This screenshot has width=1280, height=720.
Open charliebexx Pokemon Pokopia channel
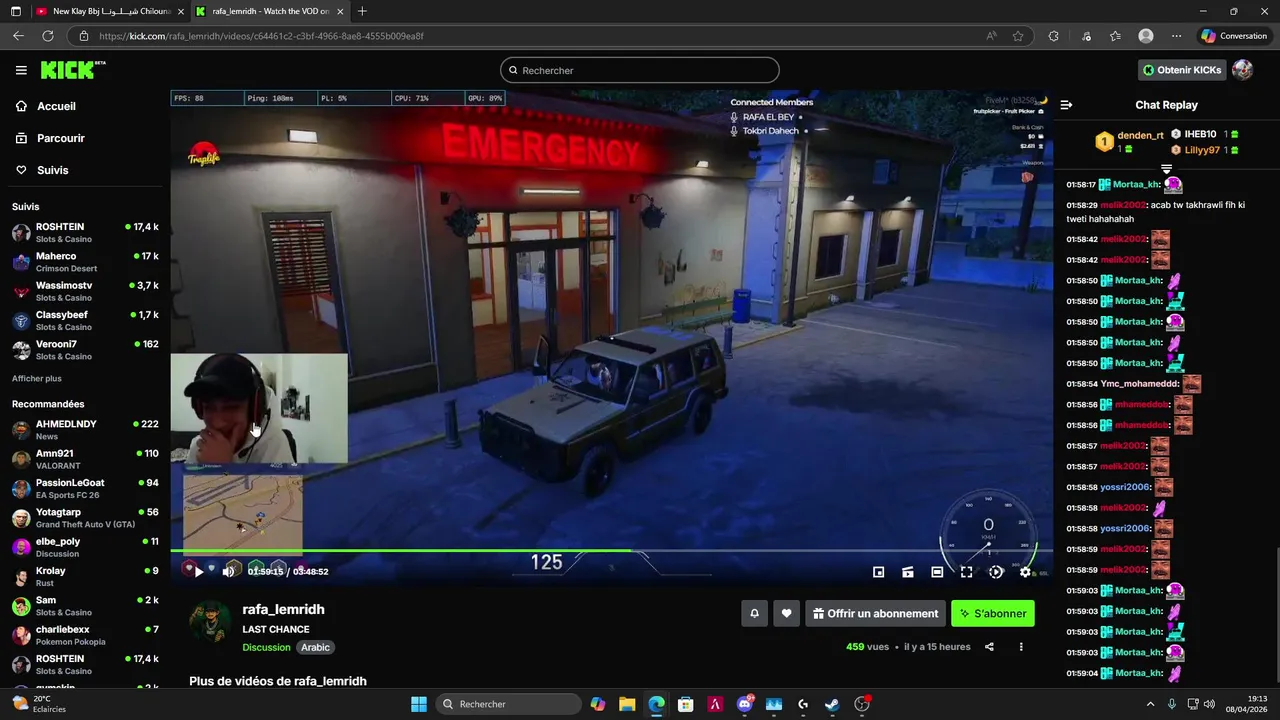click(85, 635)
